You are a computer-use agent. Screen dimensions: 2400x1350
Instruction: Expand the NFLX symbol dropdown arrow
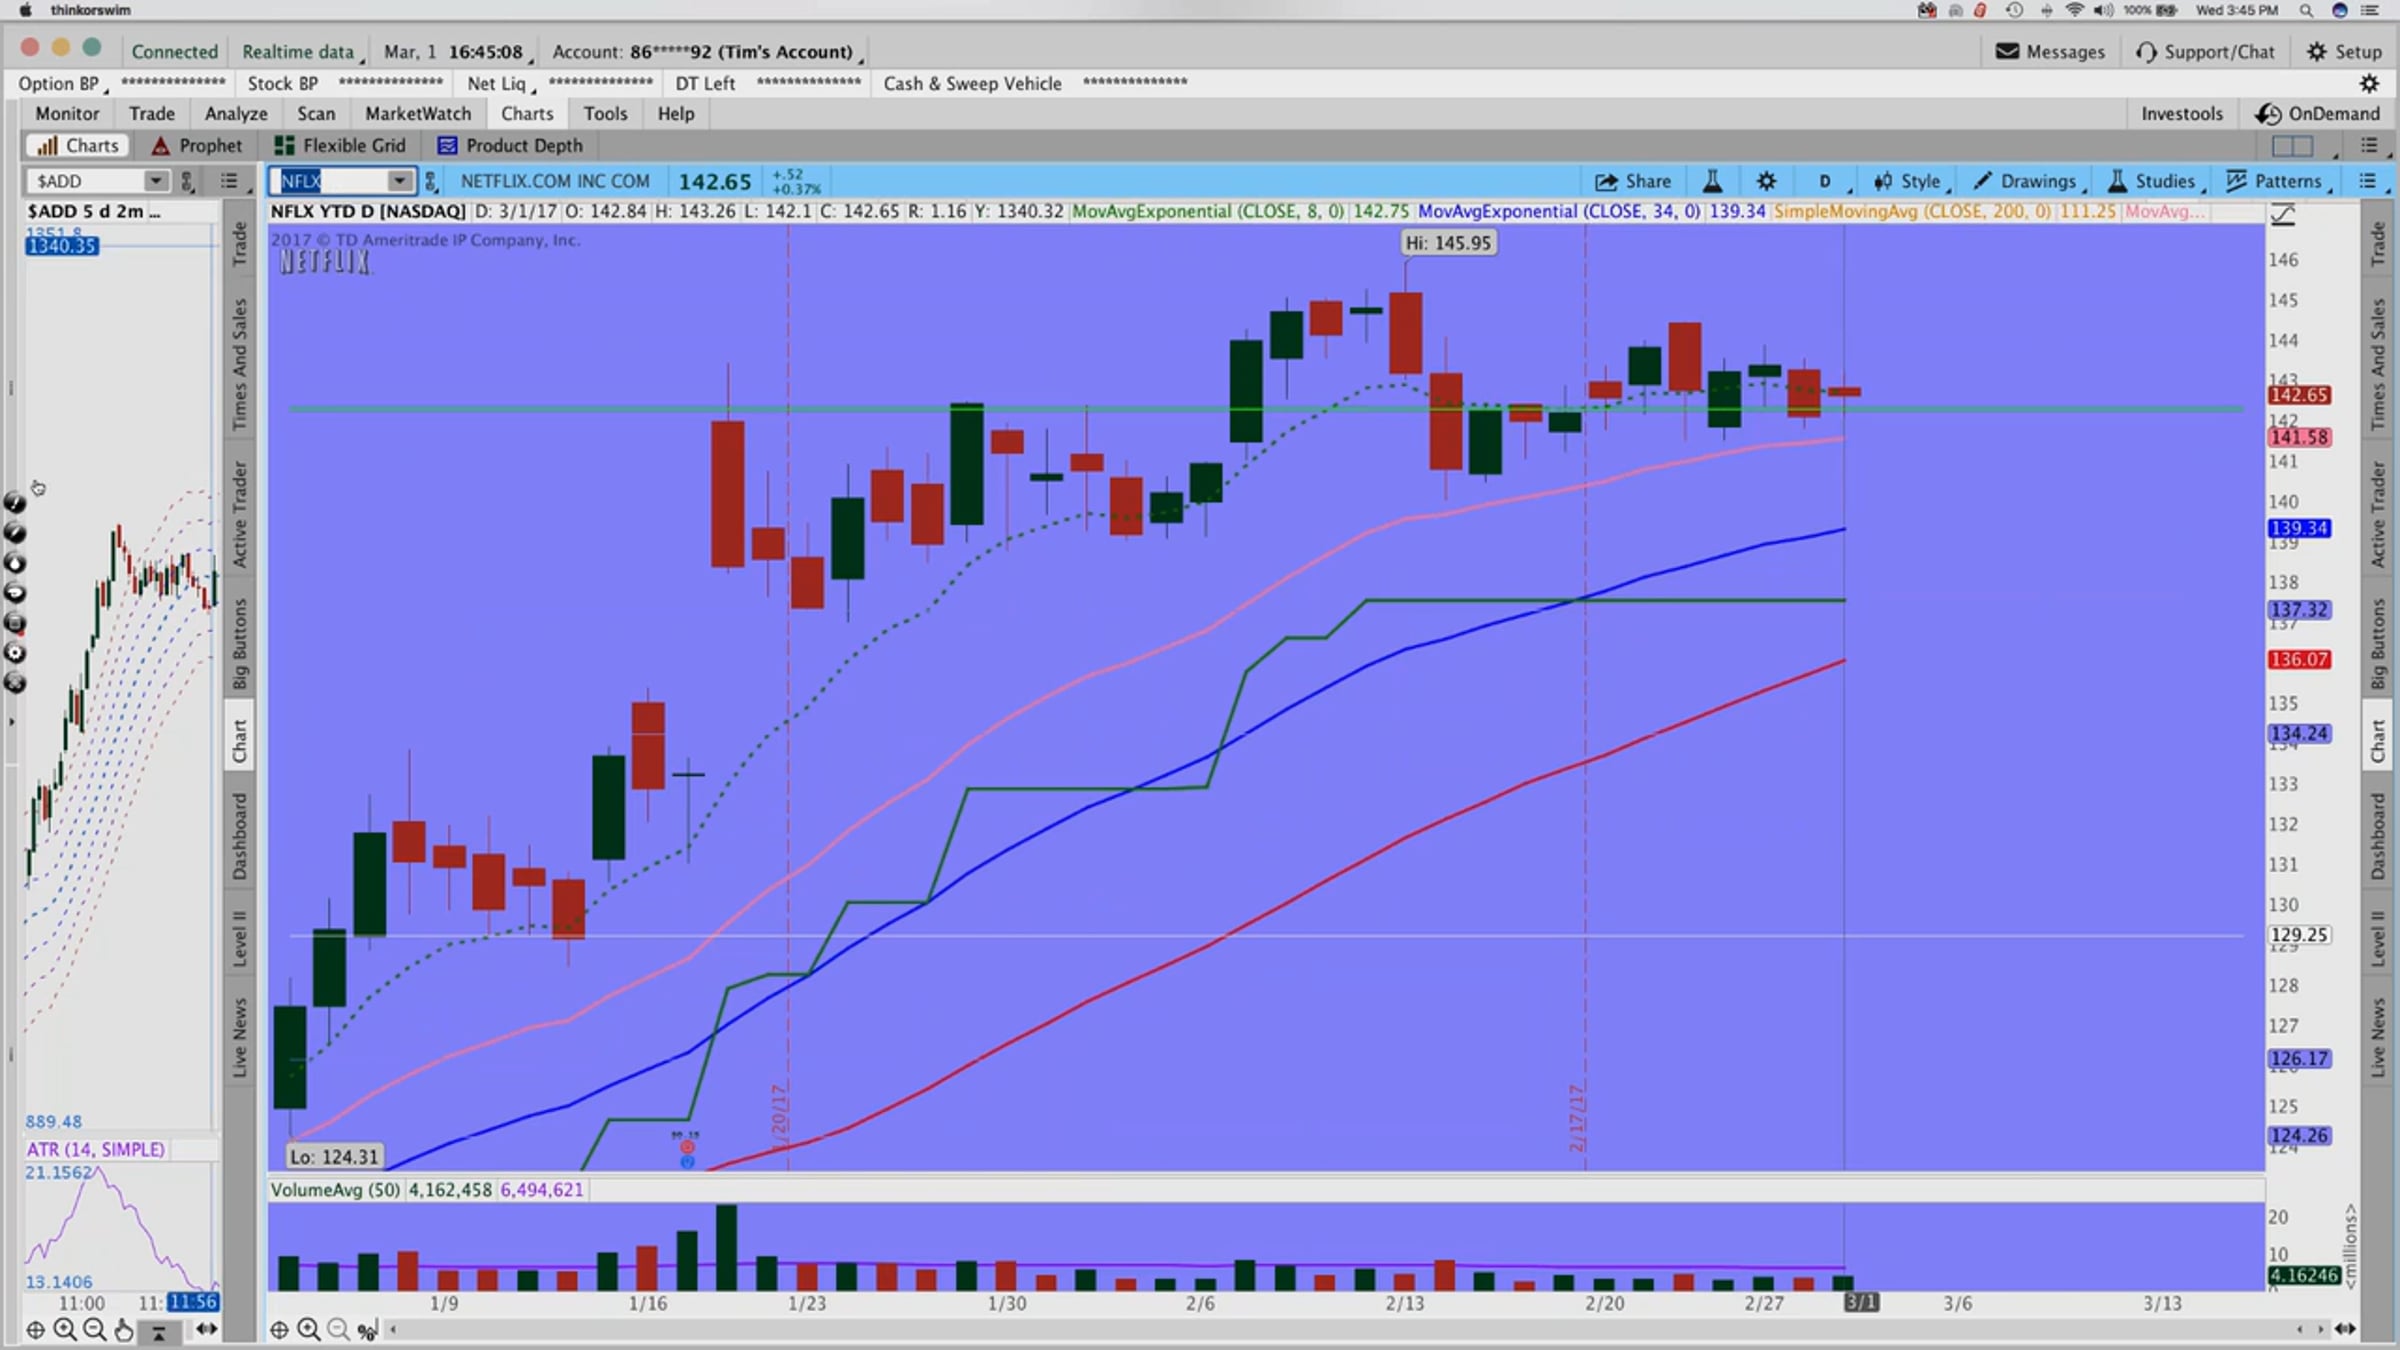pos(399,181)
